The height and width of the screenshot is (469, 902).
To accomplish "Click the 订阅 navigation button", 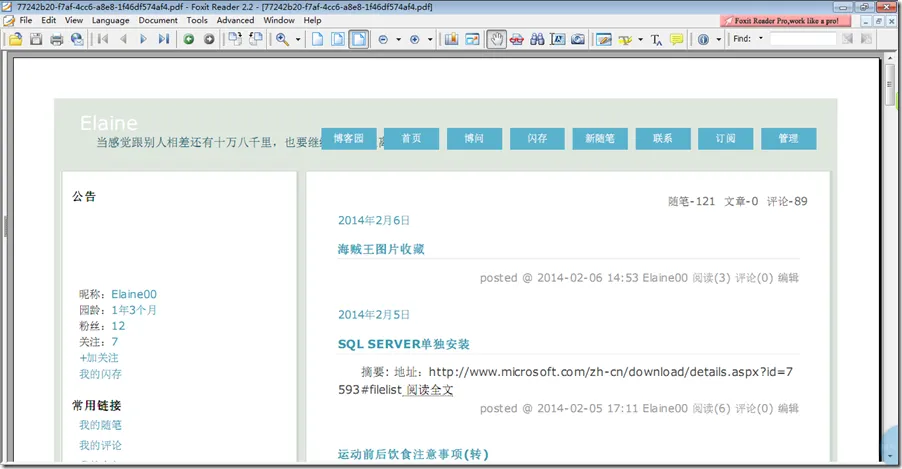I will [725, 139].
